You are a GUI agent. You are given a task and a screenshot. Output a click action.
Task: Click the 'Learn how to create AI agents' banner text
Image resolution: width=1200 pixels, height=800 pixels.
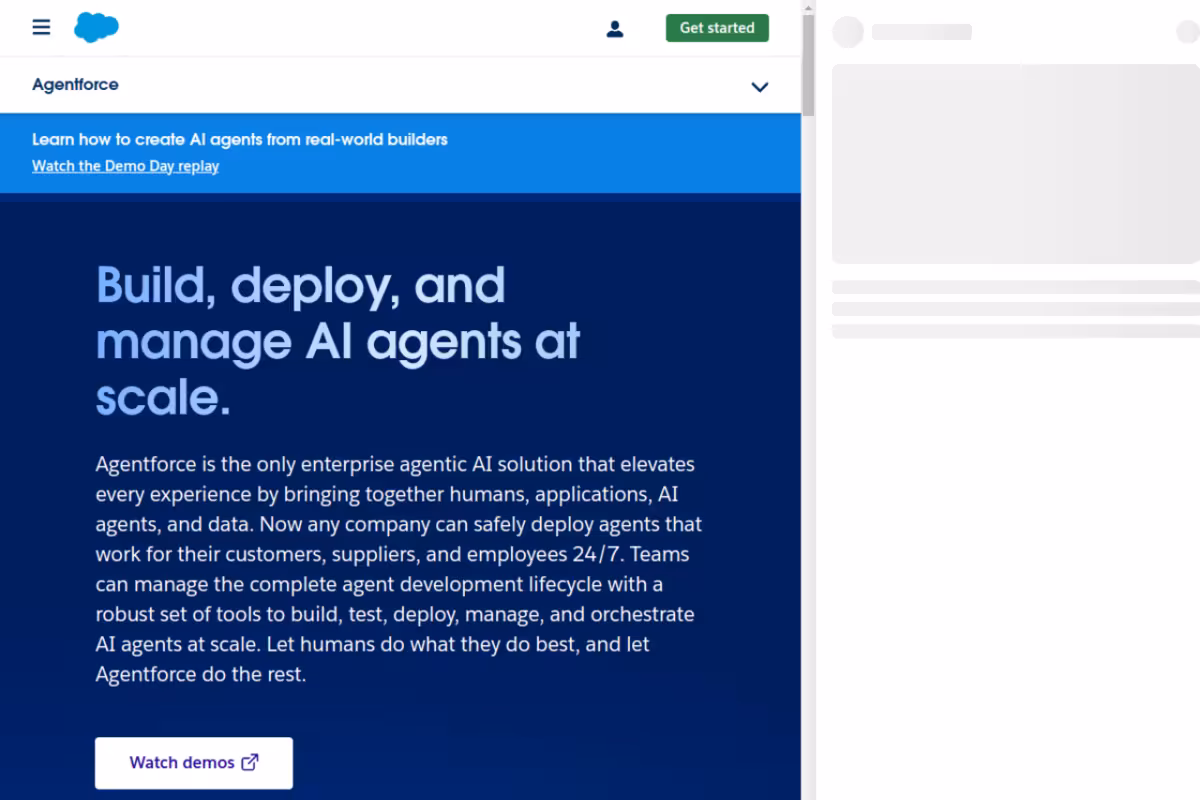240,139
